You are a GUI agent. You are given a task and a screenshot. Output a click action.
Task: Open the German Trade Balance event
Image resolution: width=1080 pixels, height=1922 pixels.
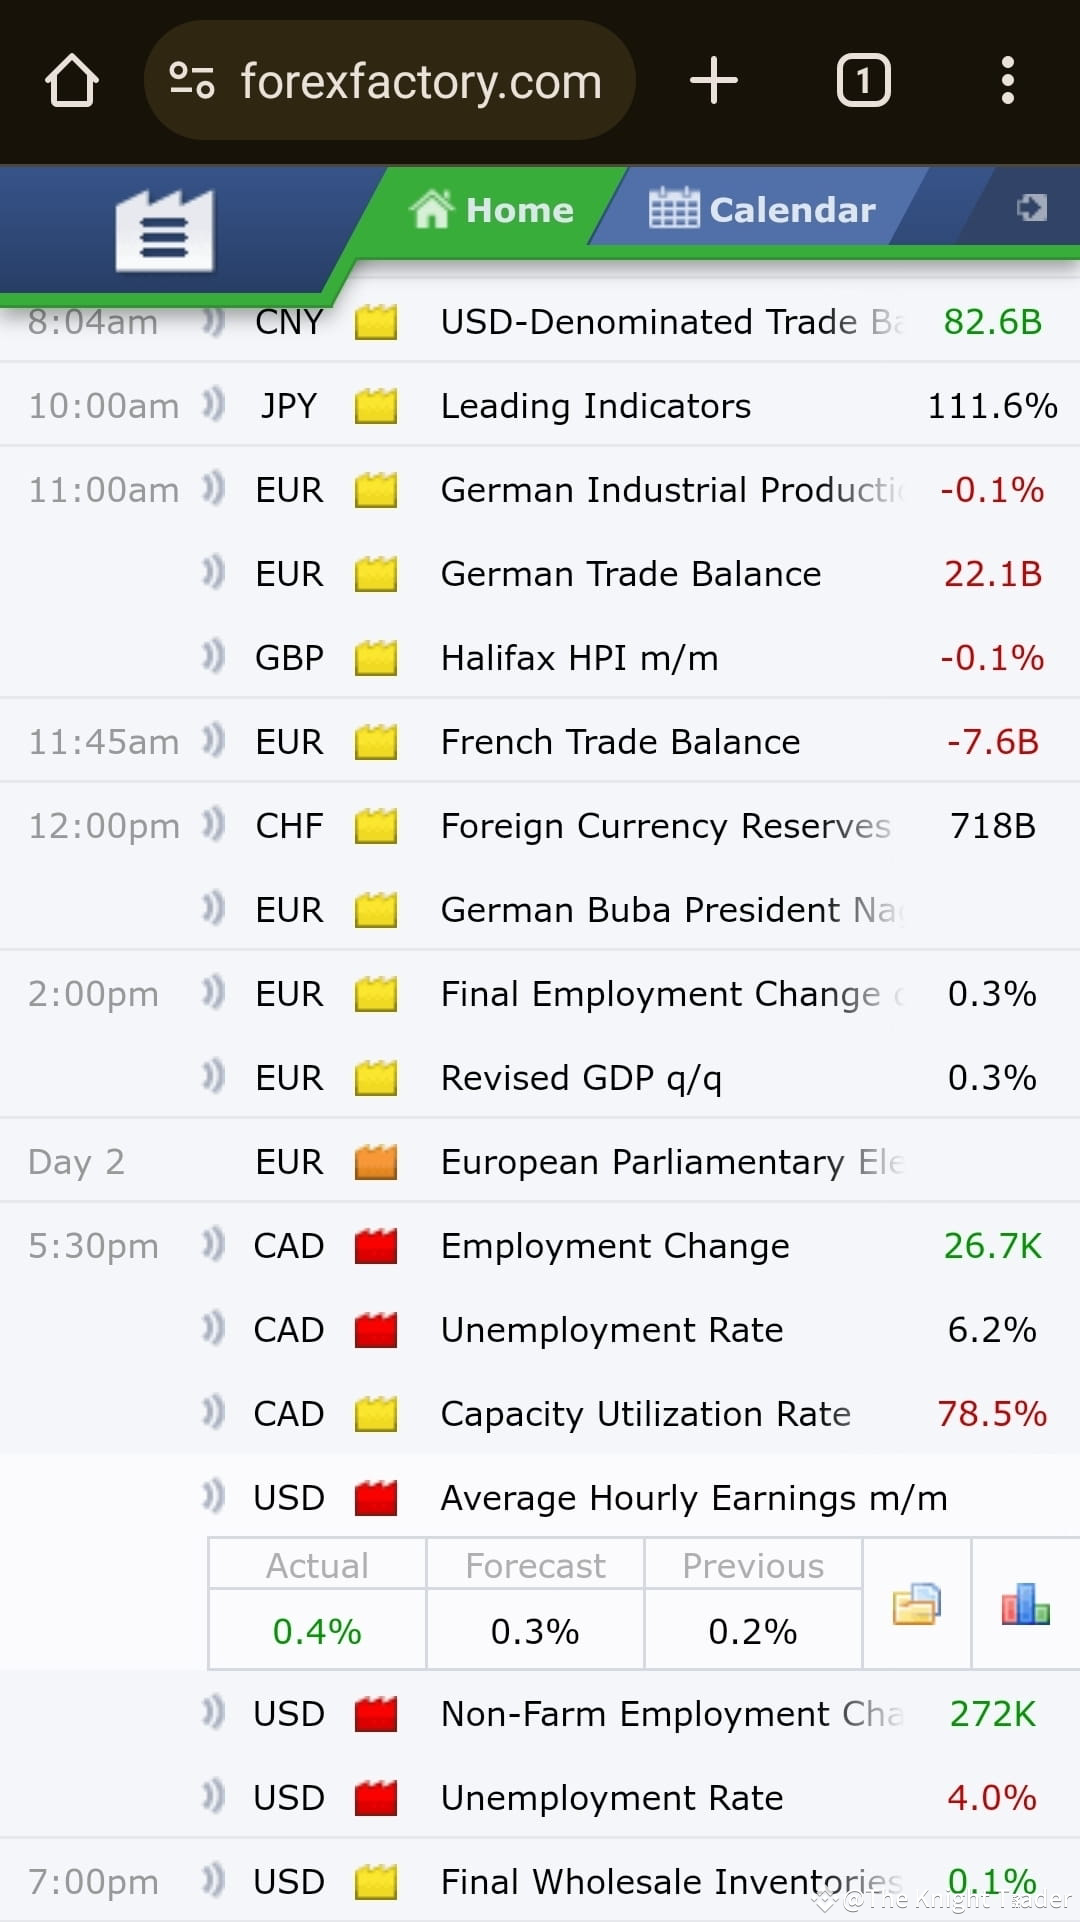pyautogui.click(x=631, y=574)
